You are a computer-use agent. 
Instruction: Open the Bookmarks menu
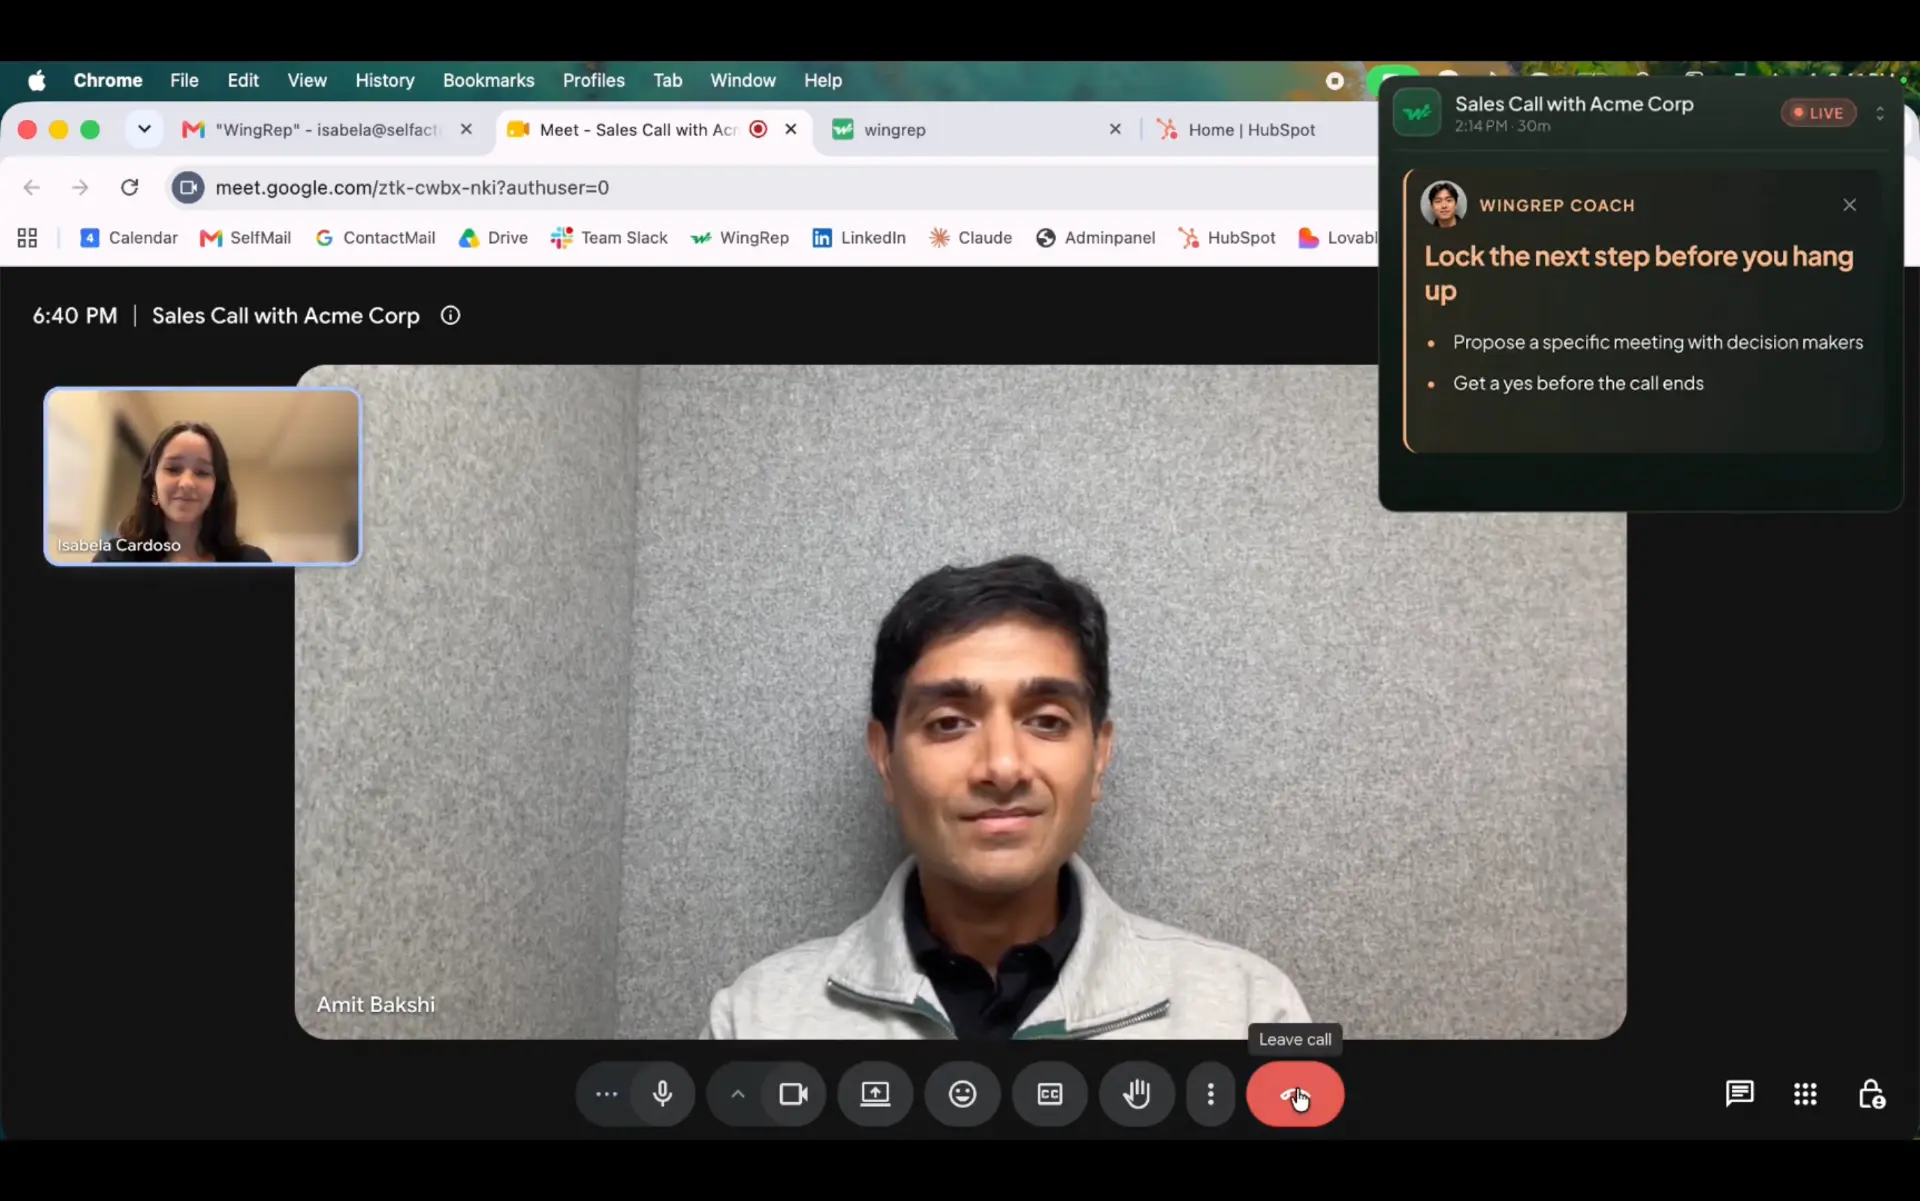488,80
